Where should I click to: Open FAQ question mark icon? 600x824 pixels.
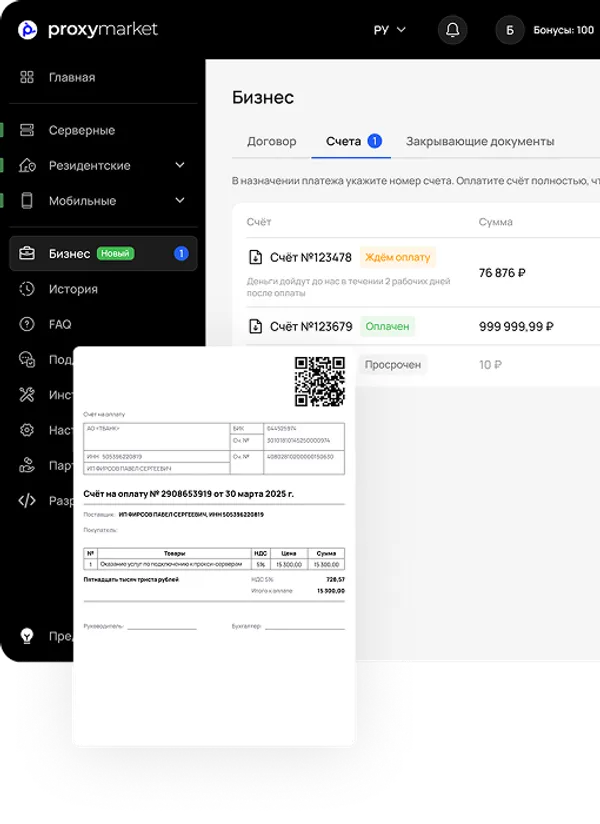(28, 324)
